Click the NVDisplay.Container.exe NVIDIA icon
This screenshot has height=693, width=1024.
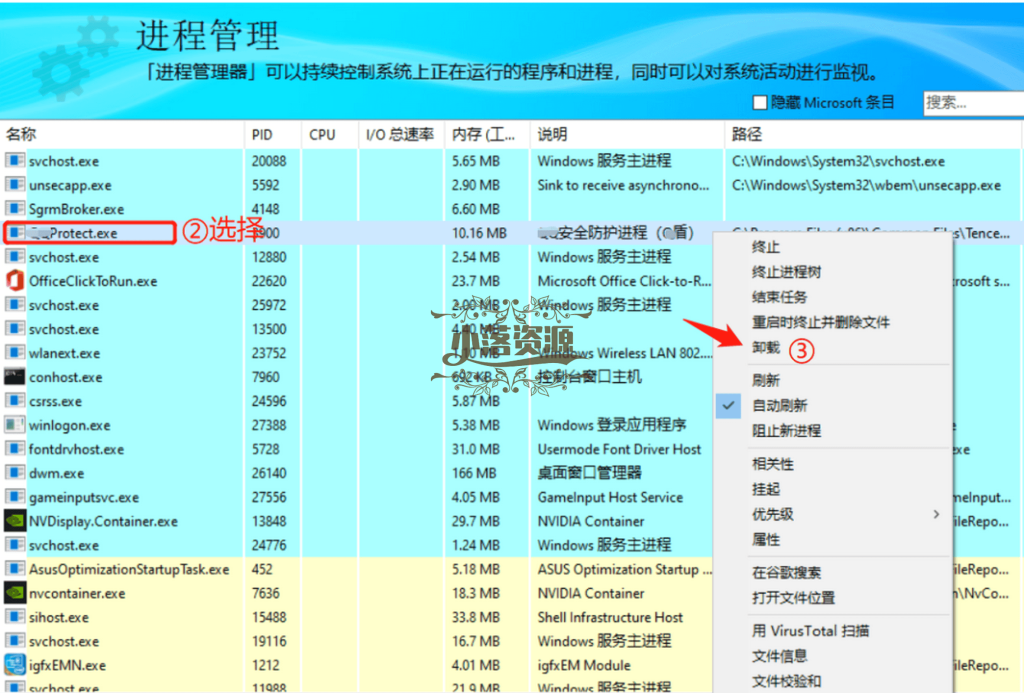click(x=14, y=521)
